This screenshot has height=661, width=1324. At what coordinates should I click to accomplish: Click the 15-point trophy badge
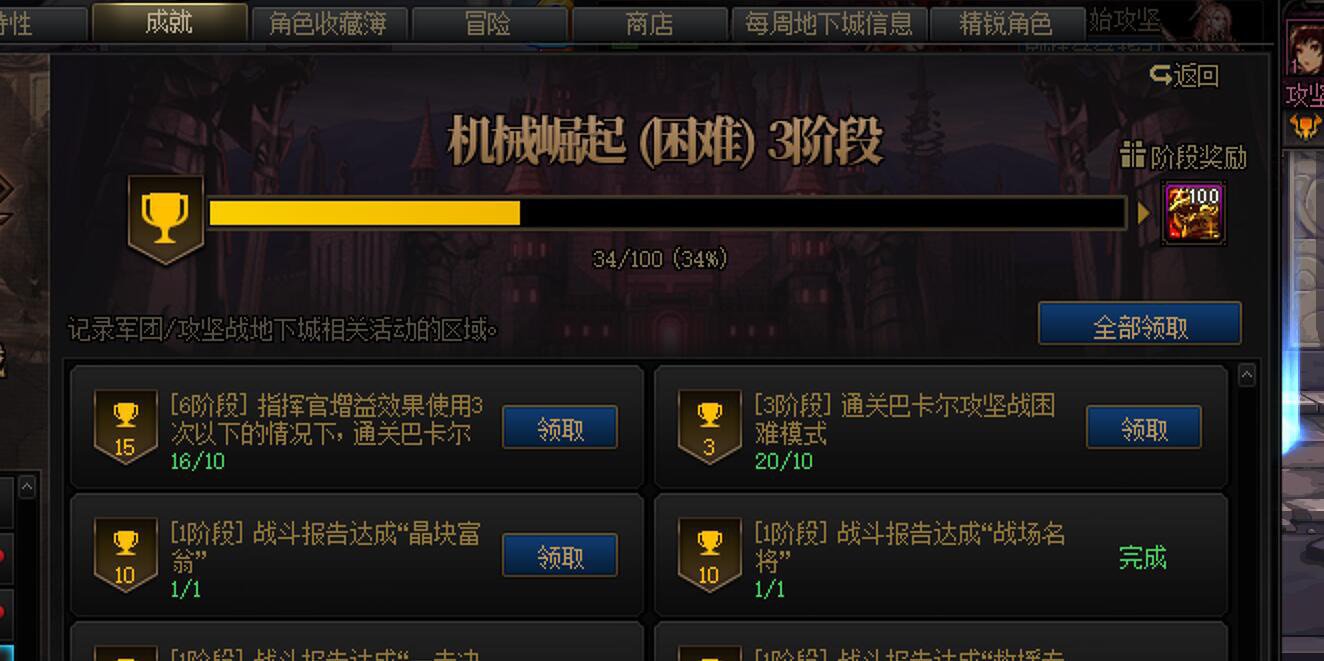(x=125, y=427)
